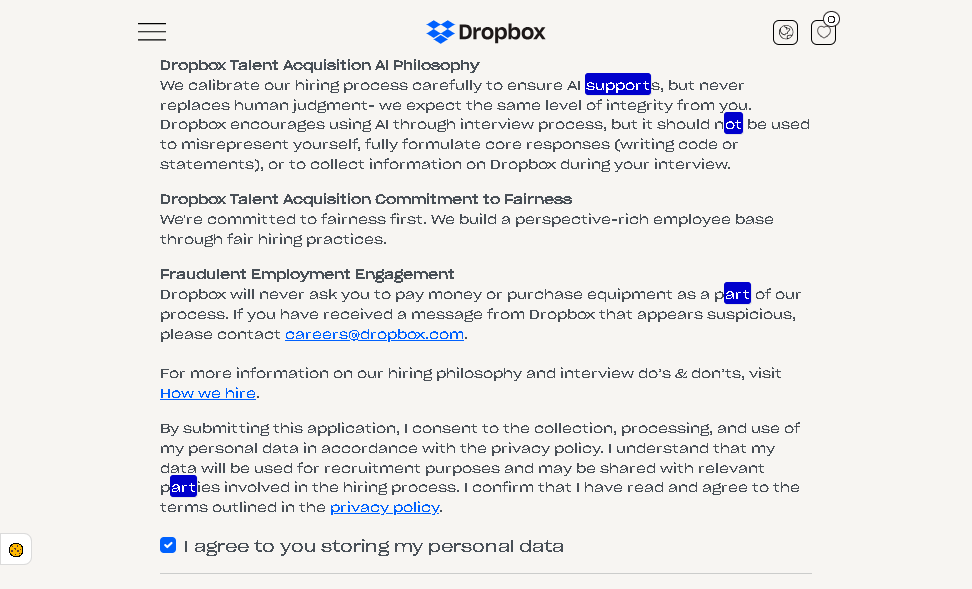Open the globe language selector
This screenshot has height=589, width=972.
pyautogui.click(x=785, y=33)
